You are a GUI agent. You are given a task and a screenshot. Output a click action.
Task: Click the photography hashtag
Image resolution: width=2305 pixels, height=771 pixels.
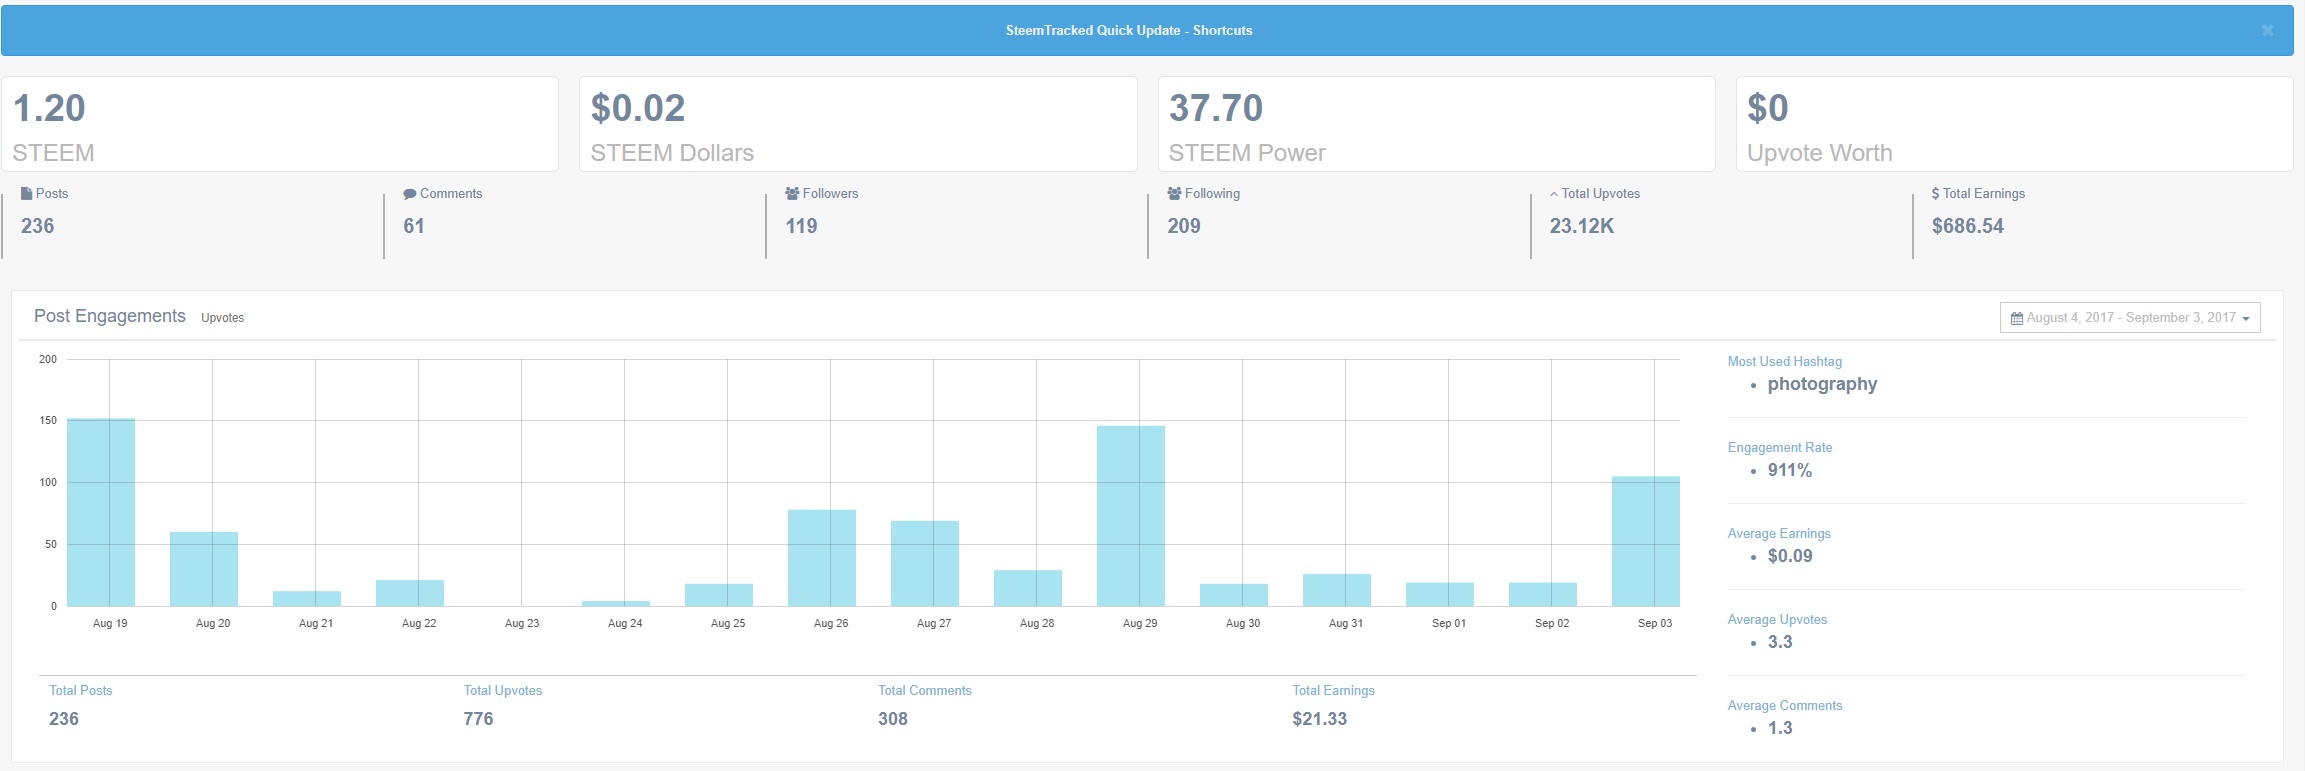1822,384
